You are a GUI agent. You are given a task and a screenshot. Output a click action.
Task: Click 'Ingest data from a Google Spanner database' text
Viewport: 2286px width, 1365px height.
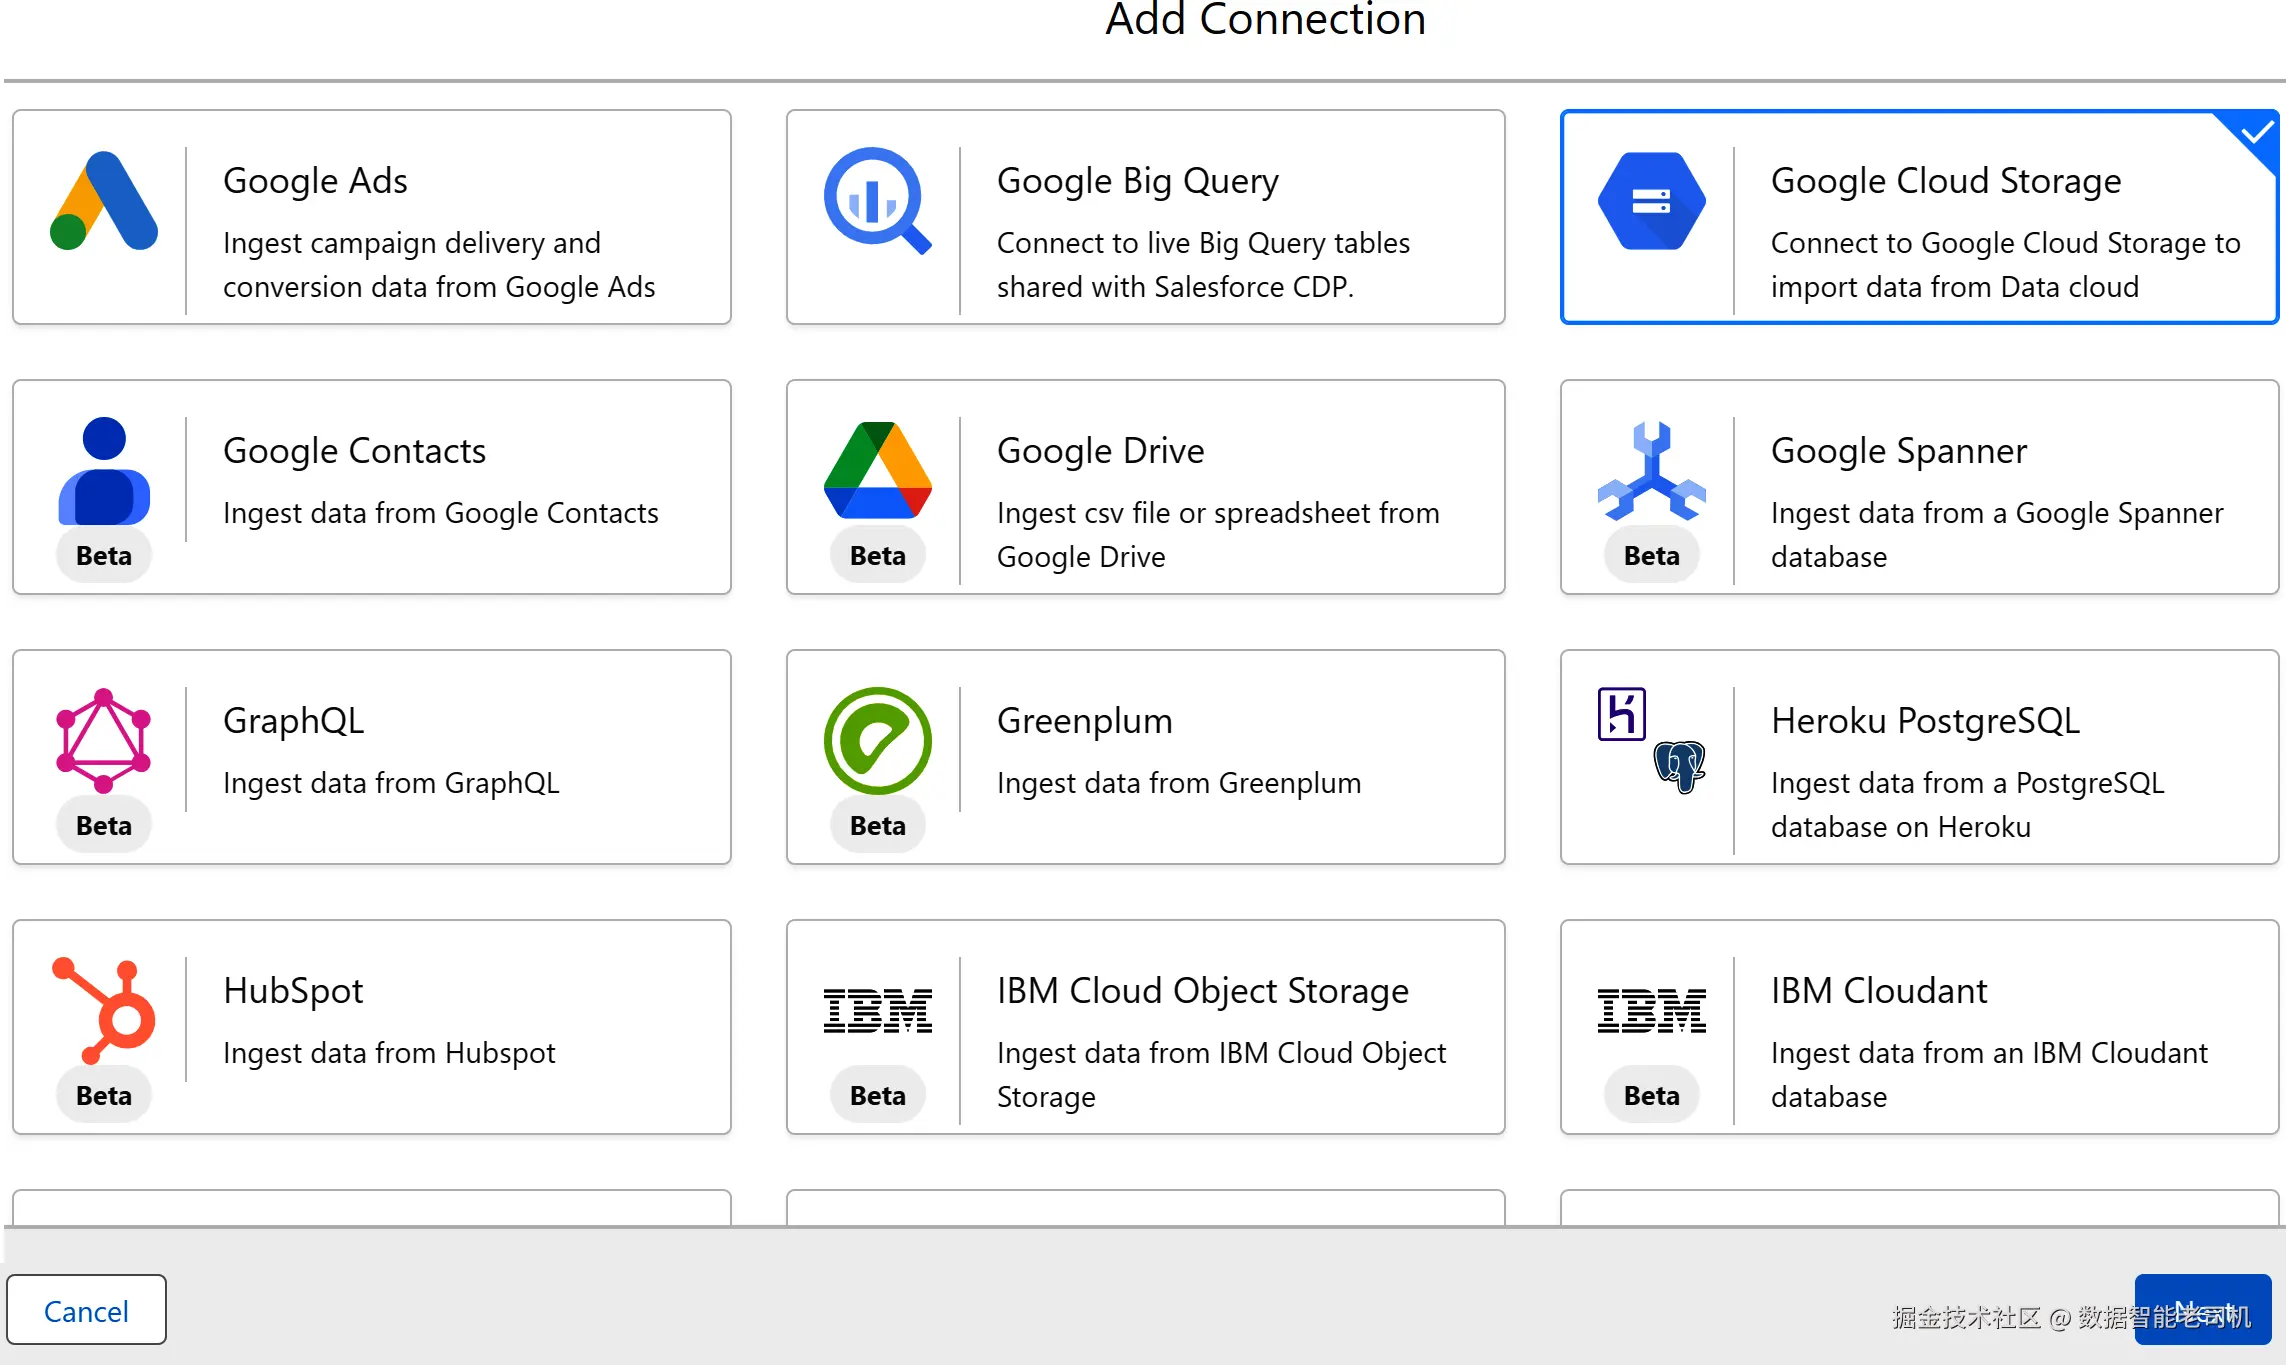point(1997,534)
